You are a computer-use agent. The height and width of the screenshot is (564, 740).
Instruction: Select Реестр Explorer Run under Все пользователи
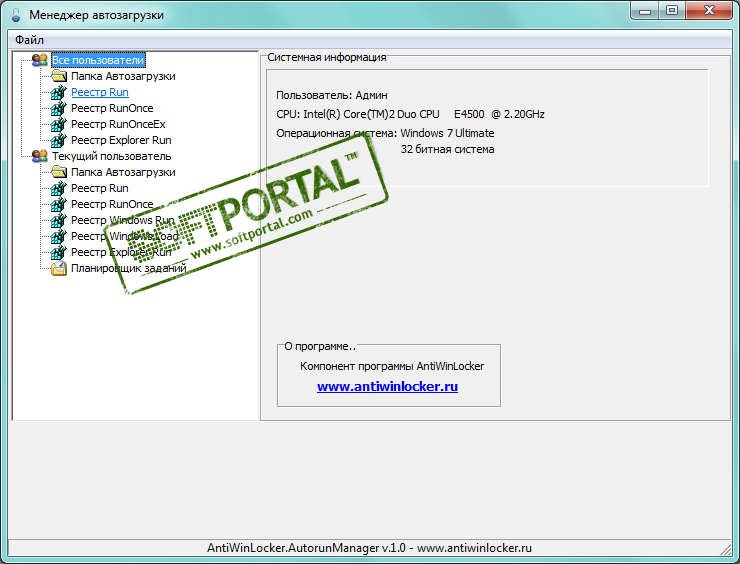point(121,140)
